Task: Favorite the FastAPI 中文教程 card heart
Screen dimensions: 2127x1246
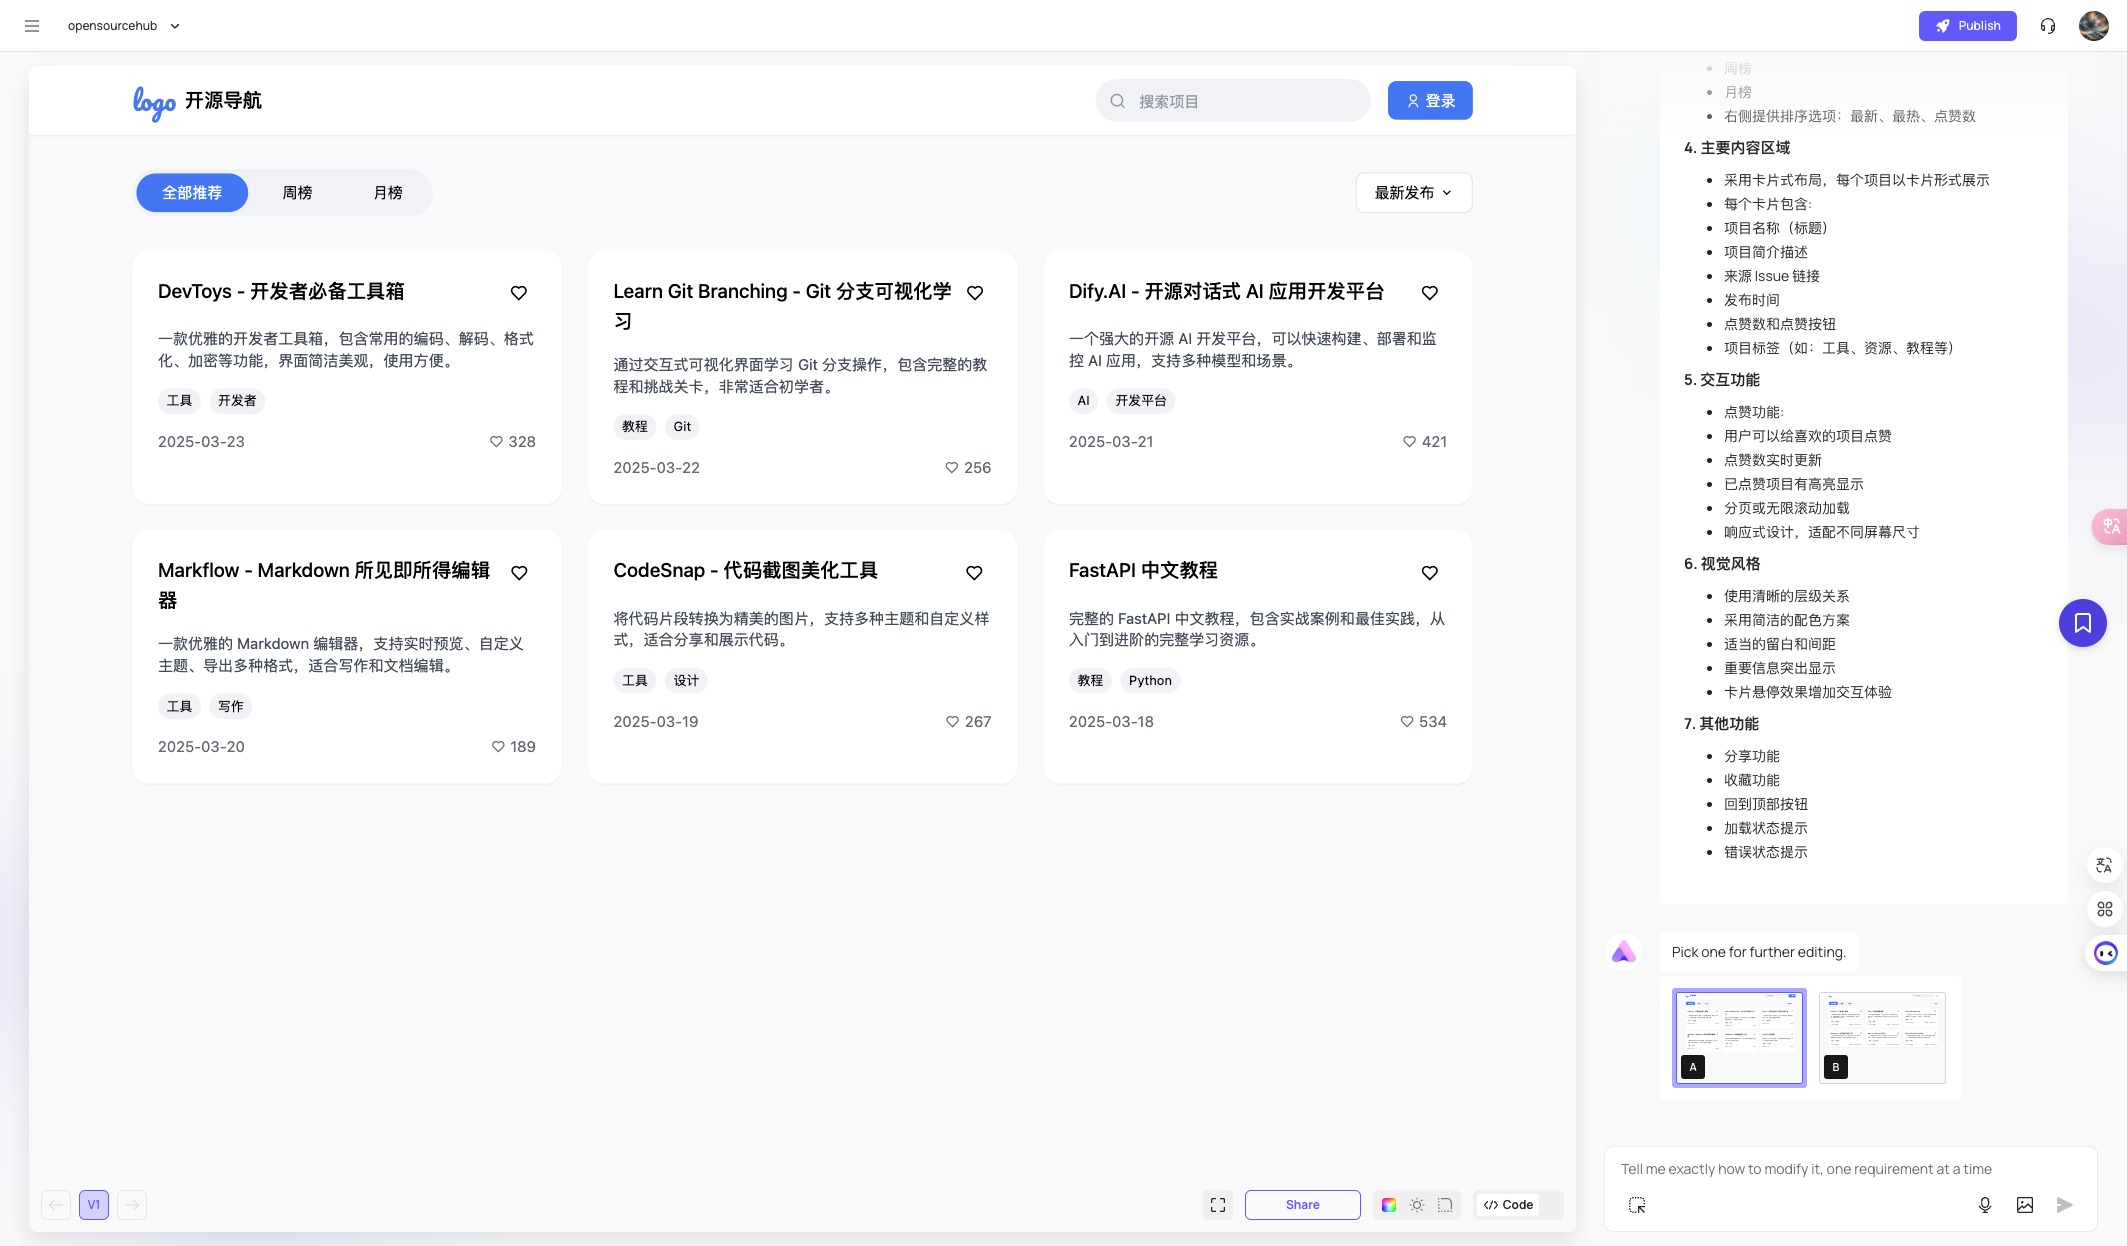Action: 1430,573
